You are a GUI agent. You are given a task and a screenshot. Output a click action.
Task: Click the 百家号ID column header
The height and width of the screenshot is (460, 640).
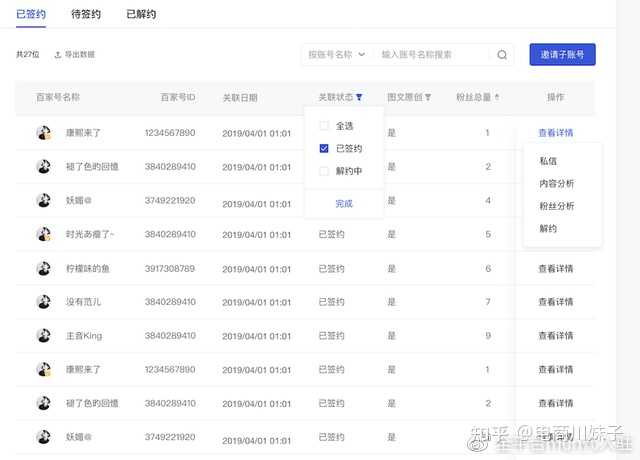pyautogui.click(x=178, y=97)
